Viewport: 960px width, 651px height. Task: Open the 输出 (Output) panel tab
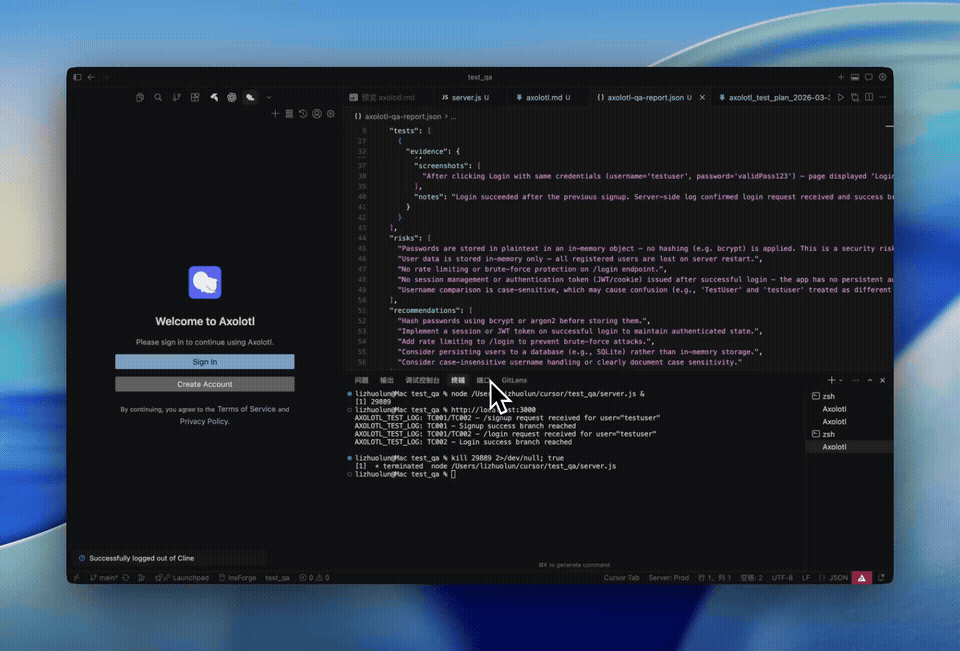tap(387, 380)
